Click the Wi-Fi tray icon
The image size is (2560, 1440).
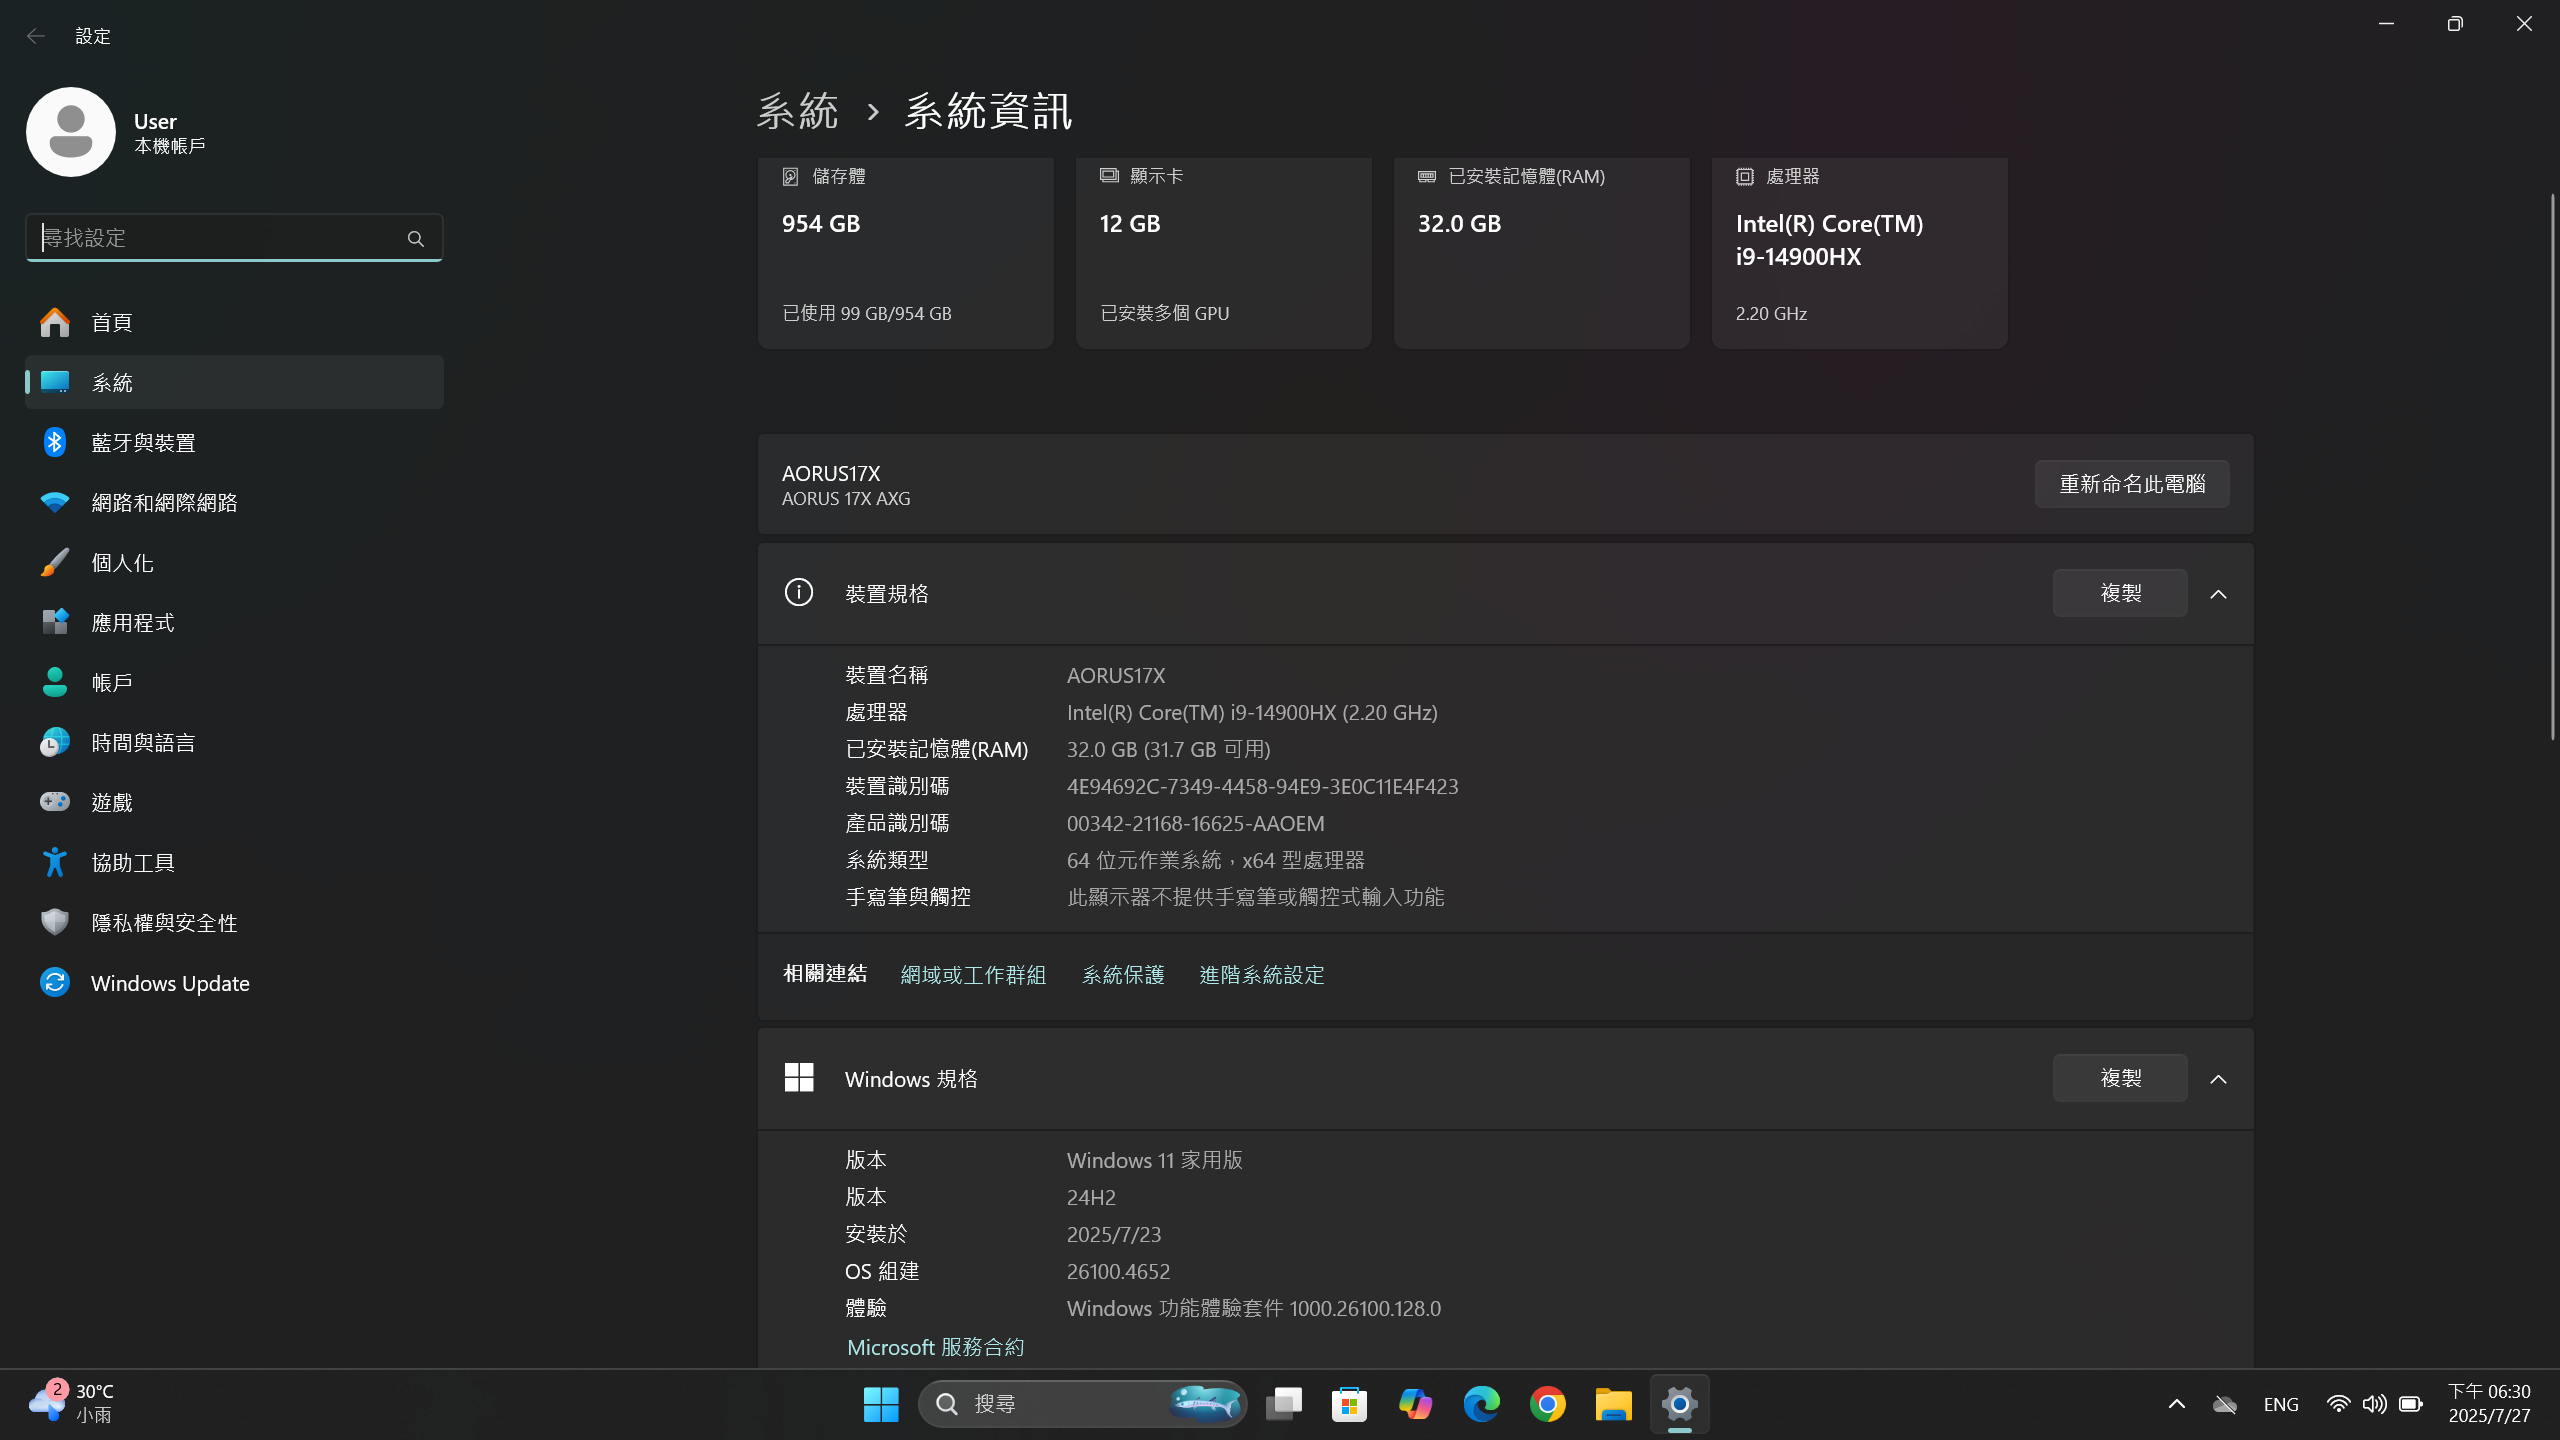tap(2338, 1404)
